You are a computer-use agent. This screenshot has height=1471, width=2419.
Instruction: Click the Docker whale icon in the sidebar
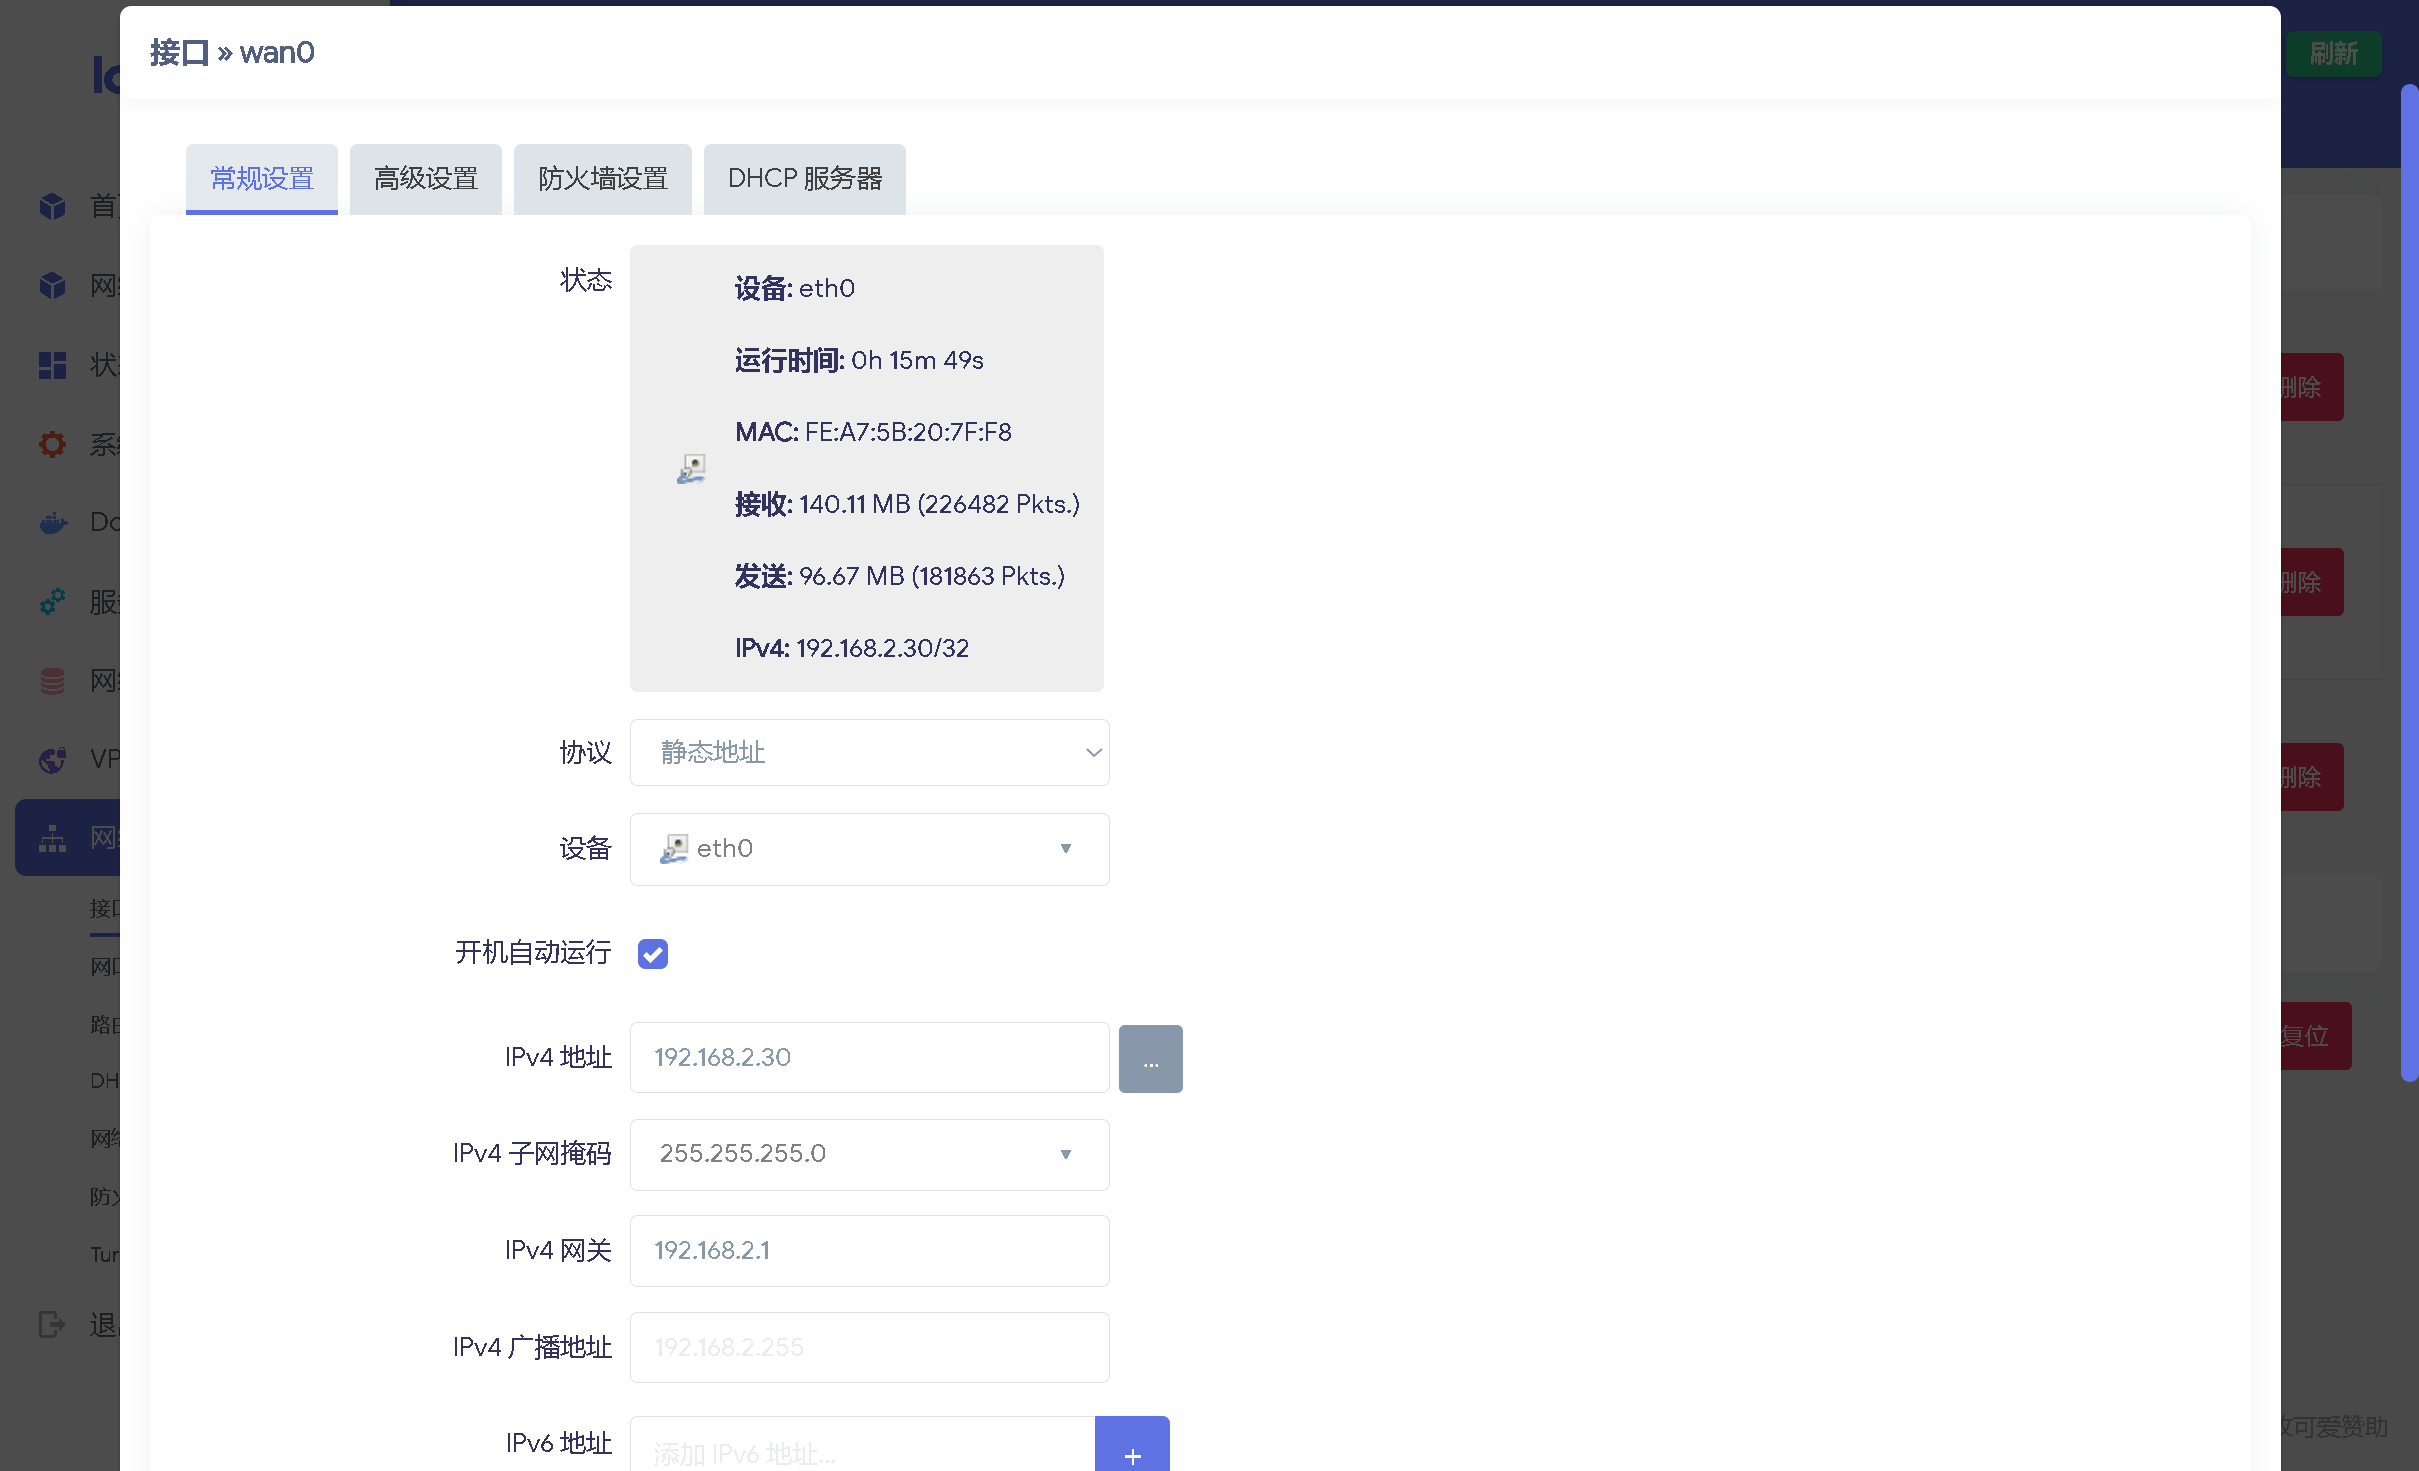click(x=52, y=522)
